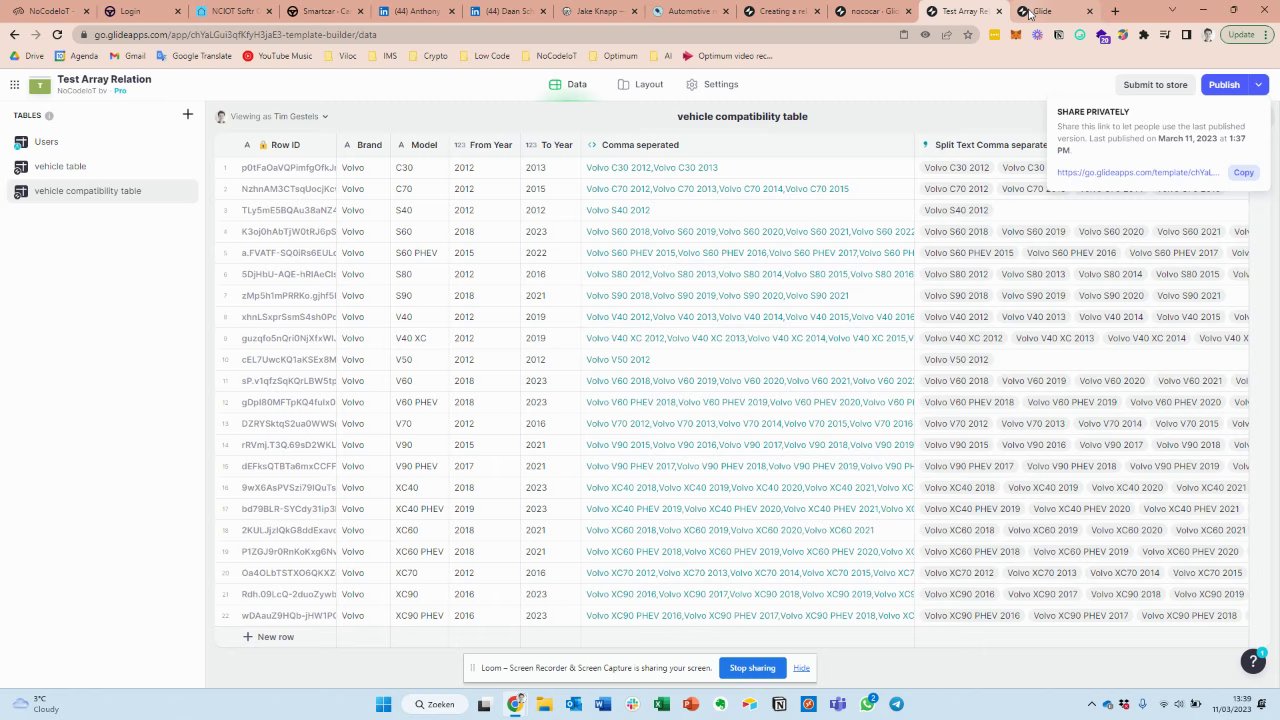The width and height of the screenshot is (1280, 720).
Task: Open the Chrome profile avatar
Action: tap(1208, 35)
